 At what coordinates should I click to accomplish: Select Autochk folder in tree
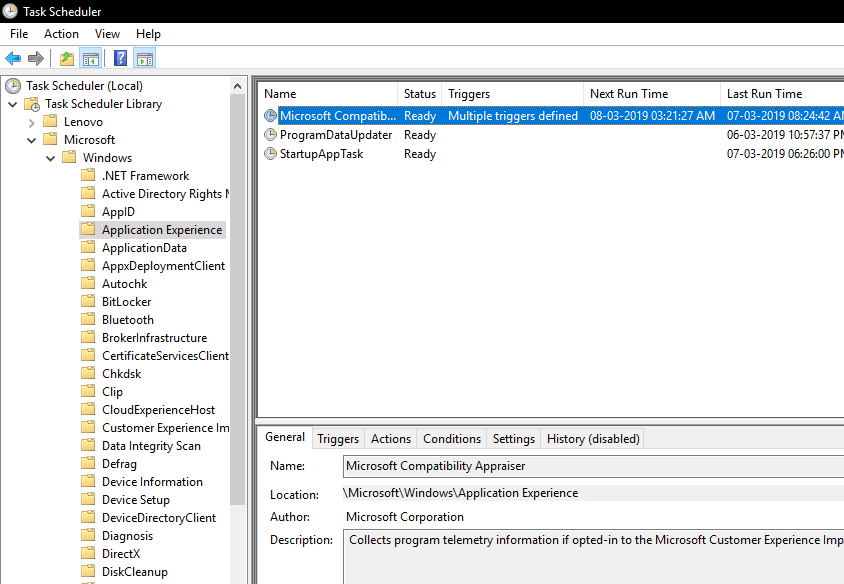124,284
